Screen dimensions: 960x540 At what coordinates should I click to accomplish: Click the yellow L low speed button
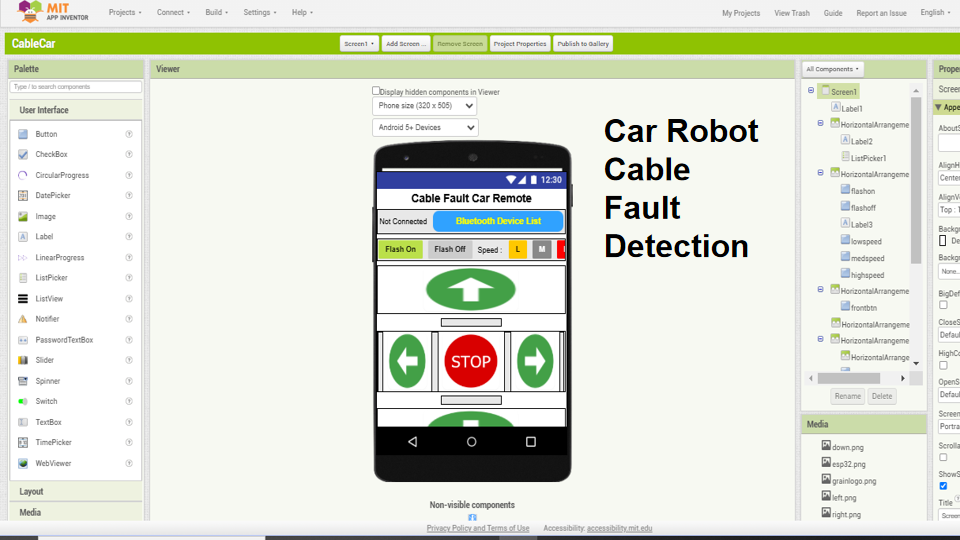pos(518,249)
